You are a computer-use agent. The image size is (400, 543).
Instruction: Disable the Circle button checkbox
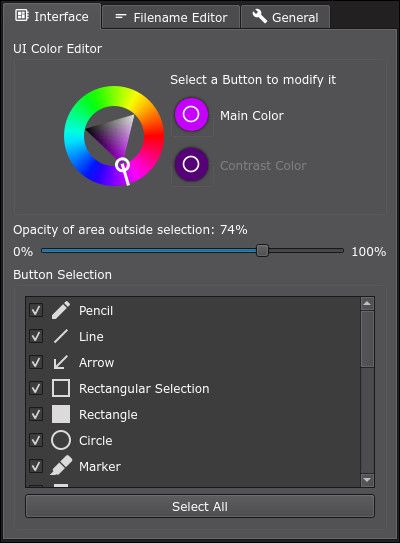click(x=36, y=440)
